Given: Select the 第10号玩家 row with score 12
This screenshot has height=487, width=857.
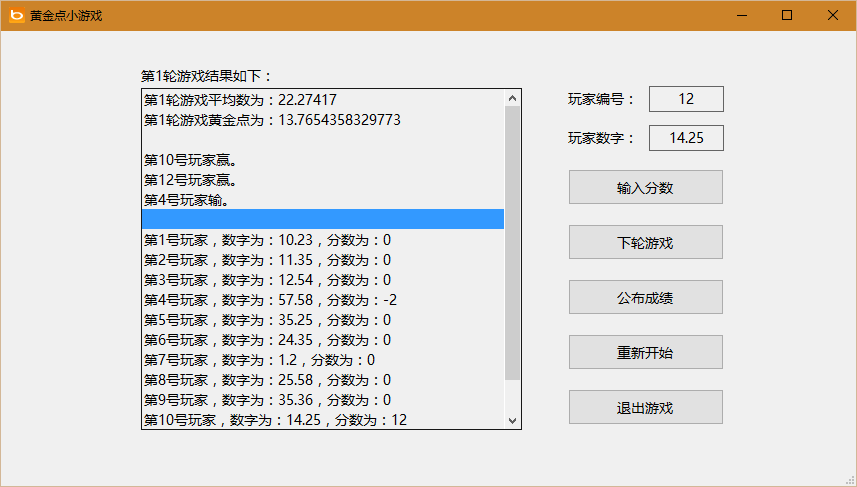Looking at the screenshot, I should tap(322, 419).
